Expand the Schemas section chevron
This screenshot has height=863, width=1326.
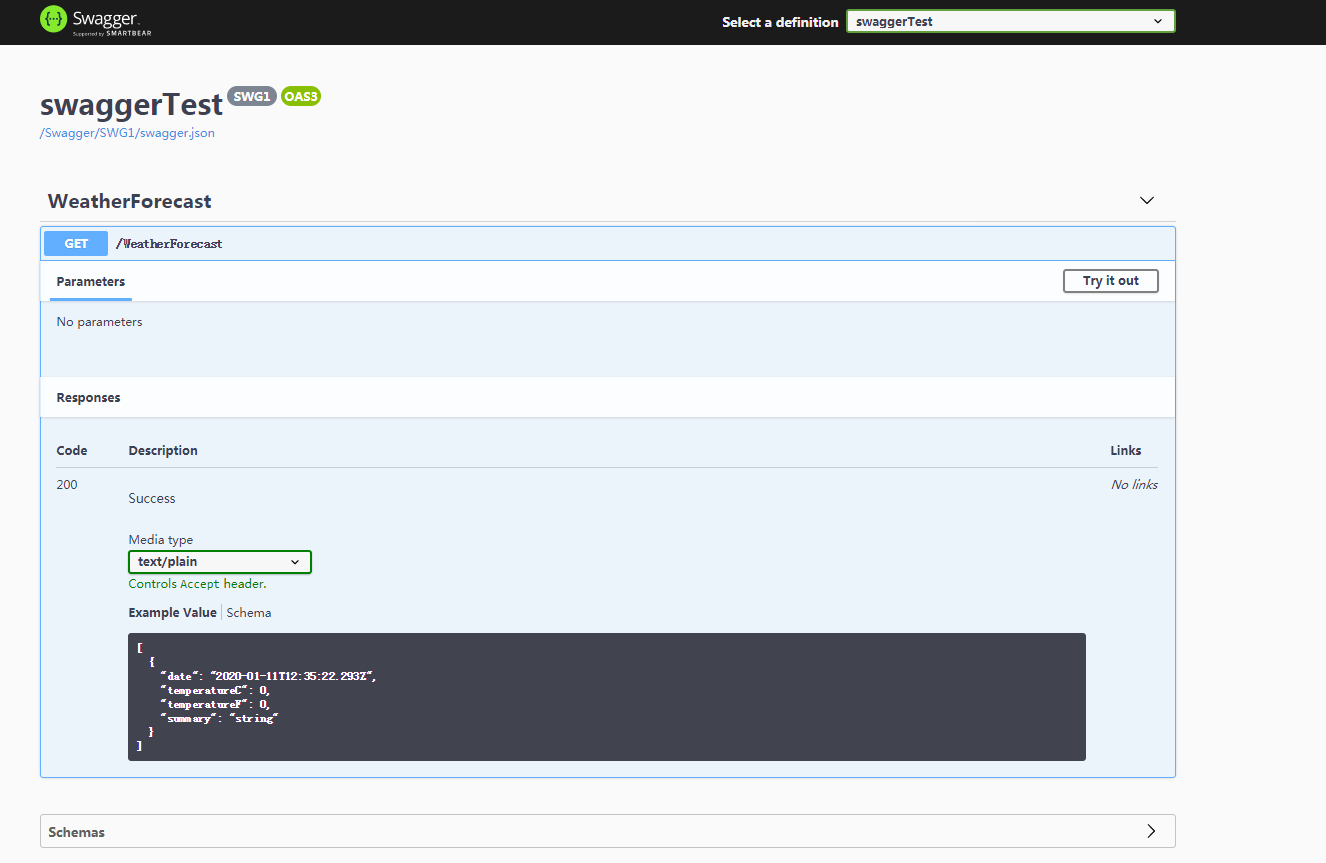1151,831
